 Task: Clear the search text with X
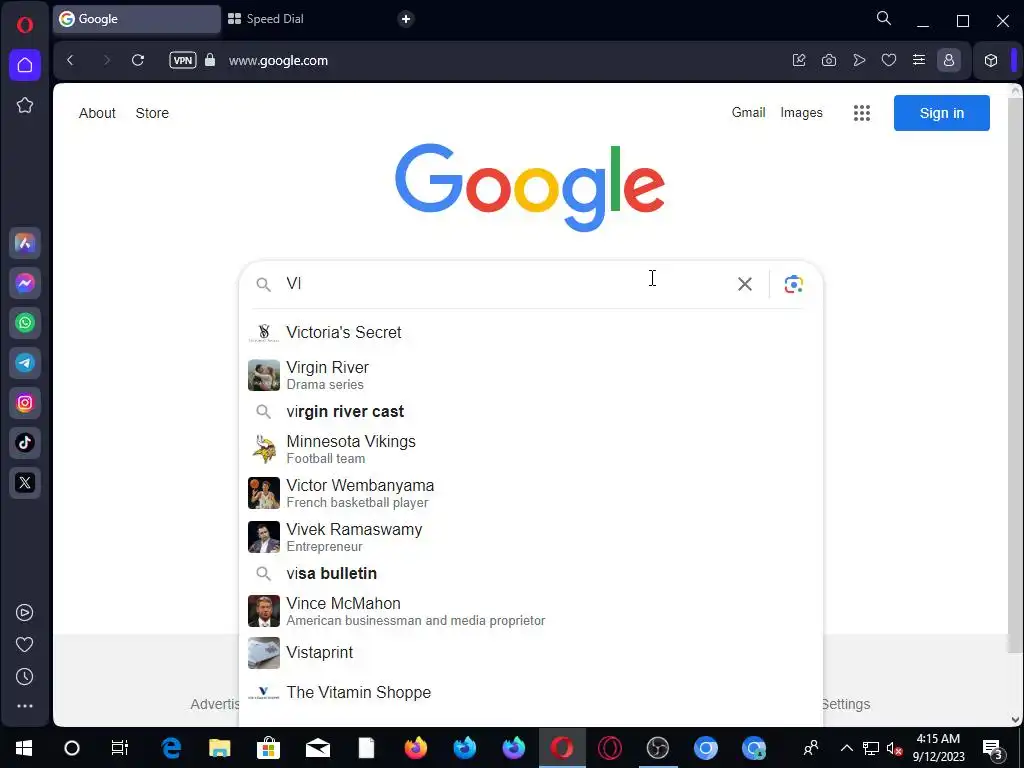point(744,284)
